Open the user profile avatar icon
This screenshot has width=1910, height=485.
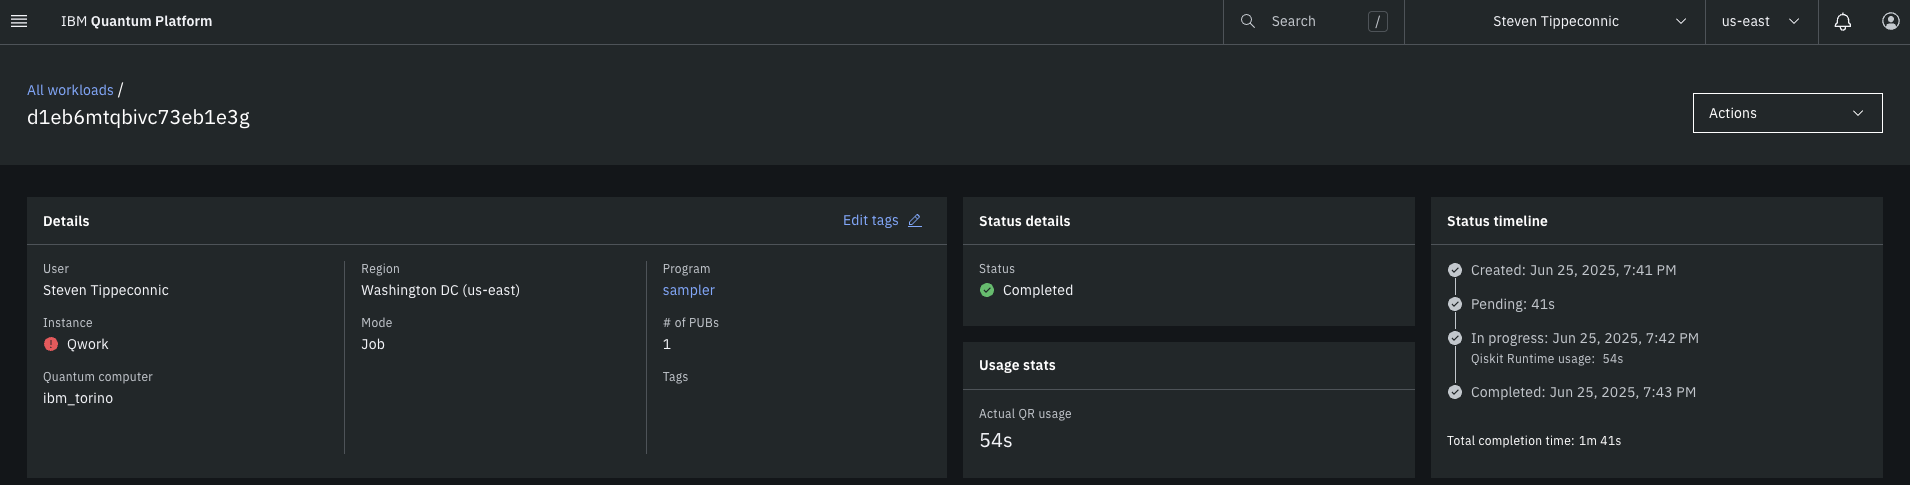tap(1890, 21)
